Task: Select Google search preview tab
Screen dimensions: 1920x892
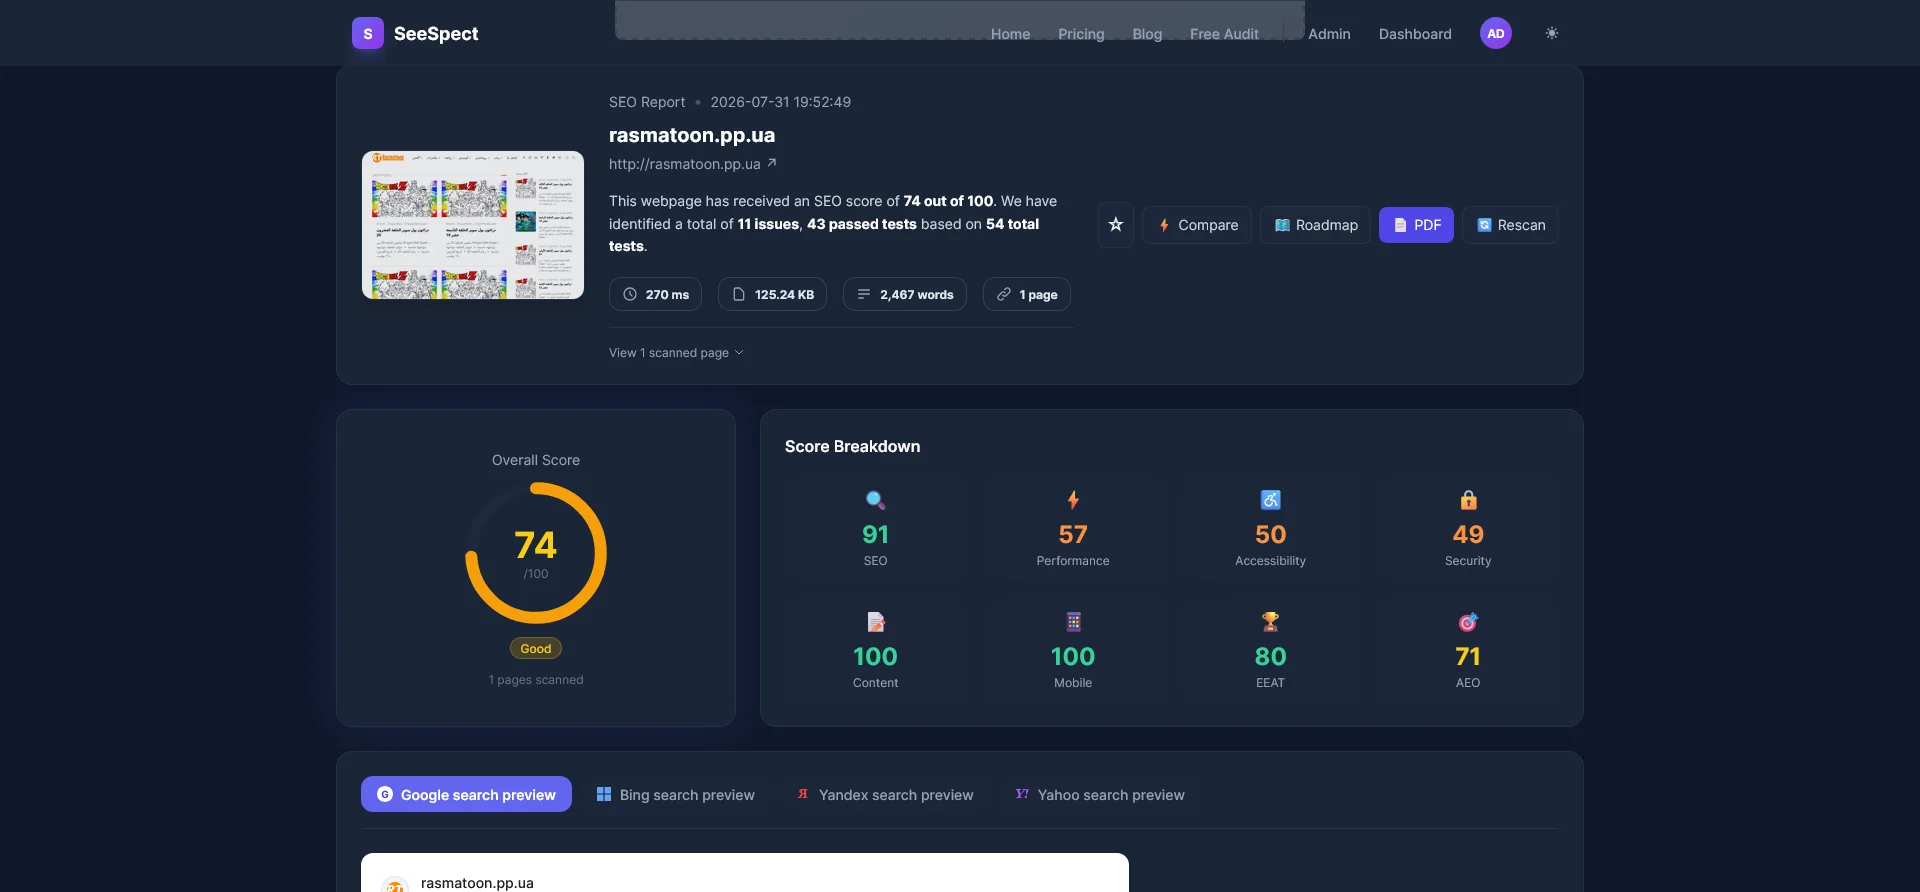Action: click(466, 794)
